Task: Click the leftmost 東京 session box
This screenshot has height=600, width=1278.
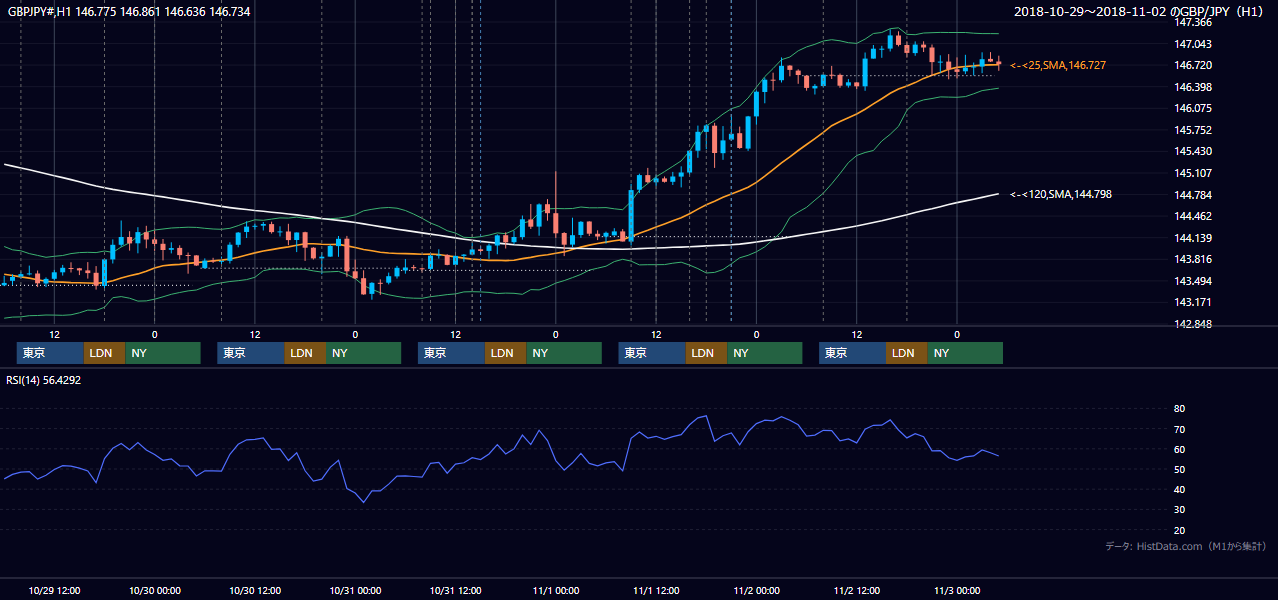Action: [50, 353]
